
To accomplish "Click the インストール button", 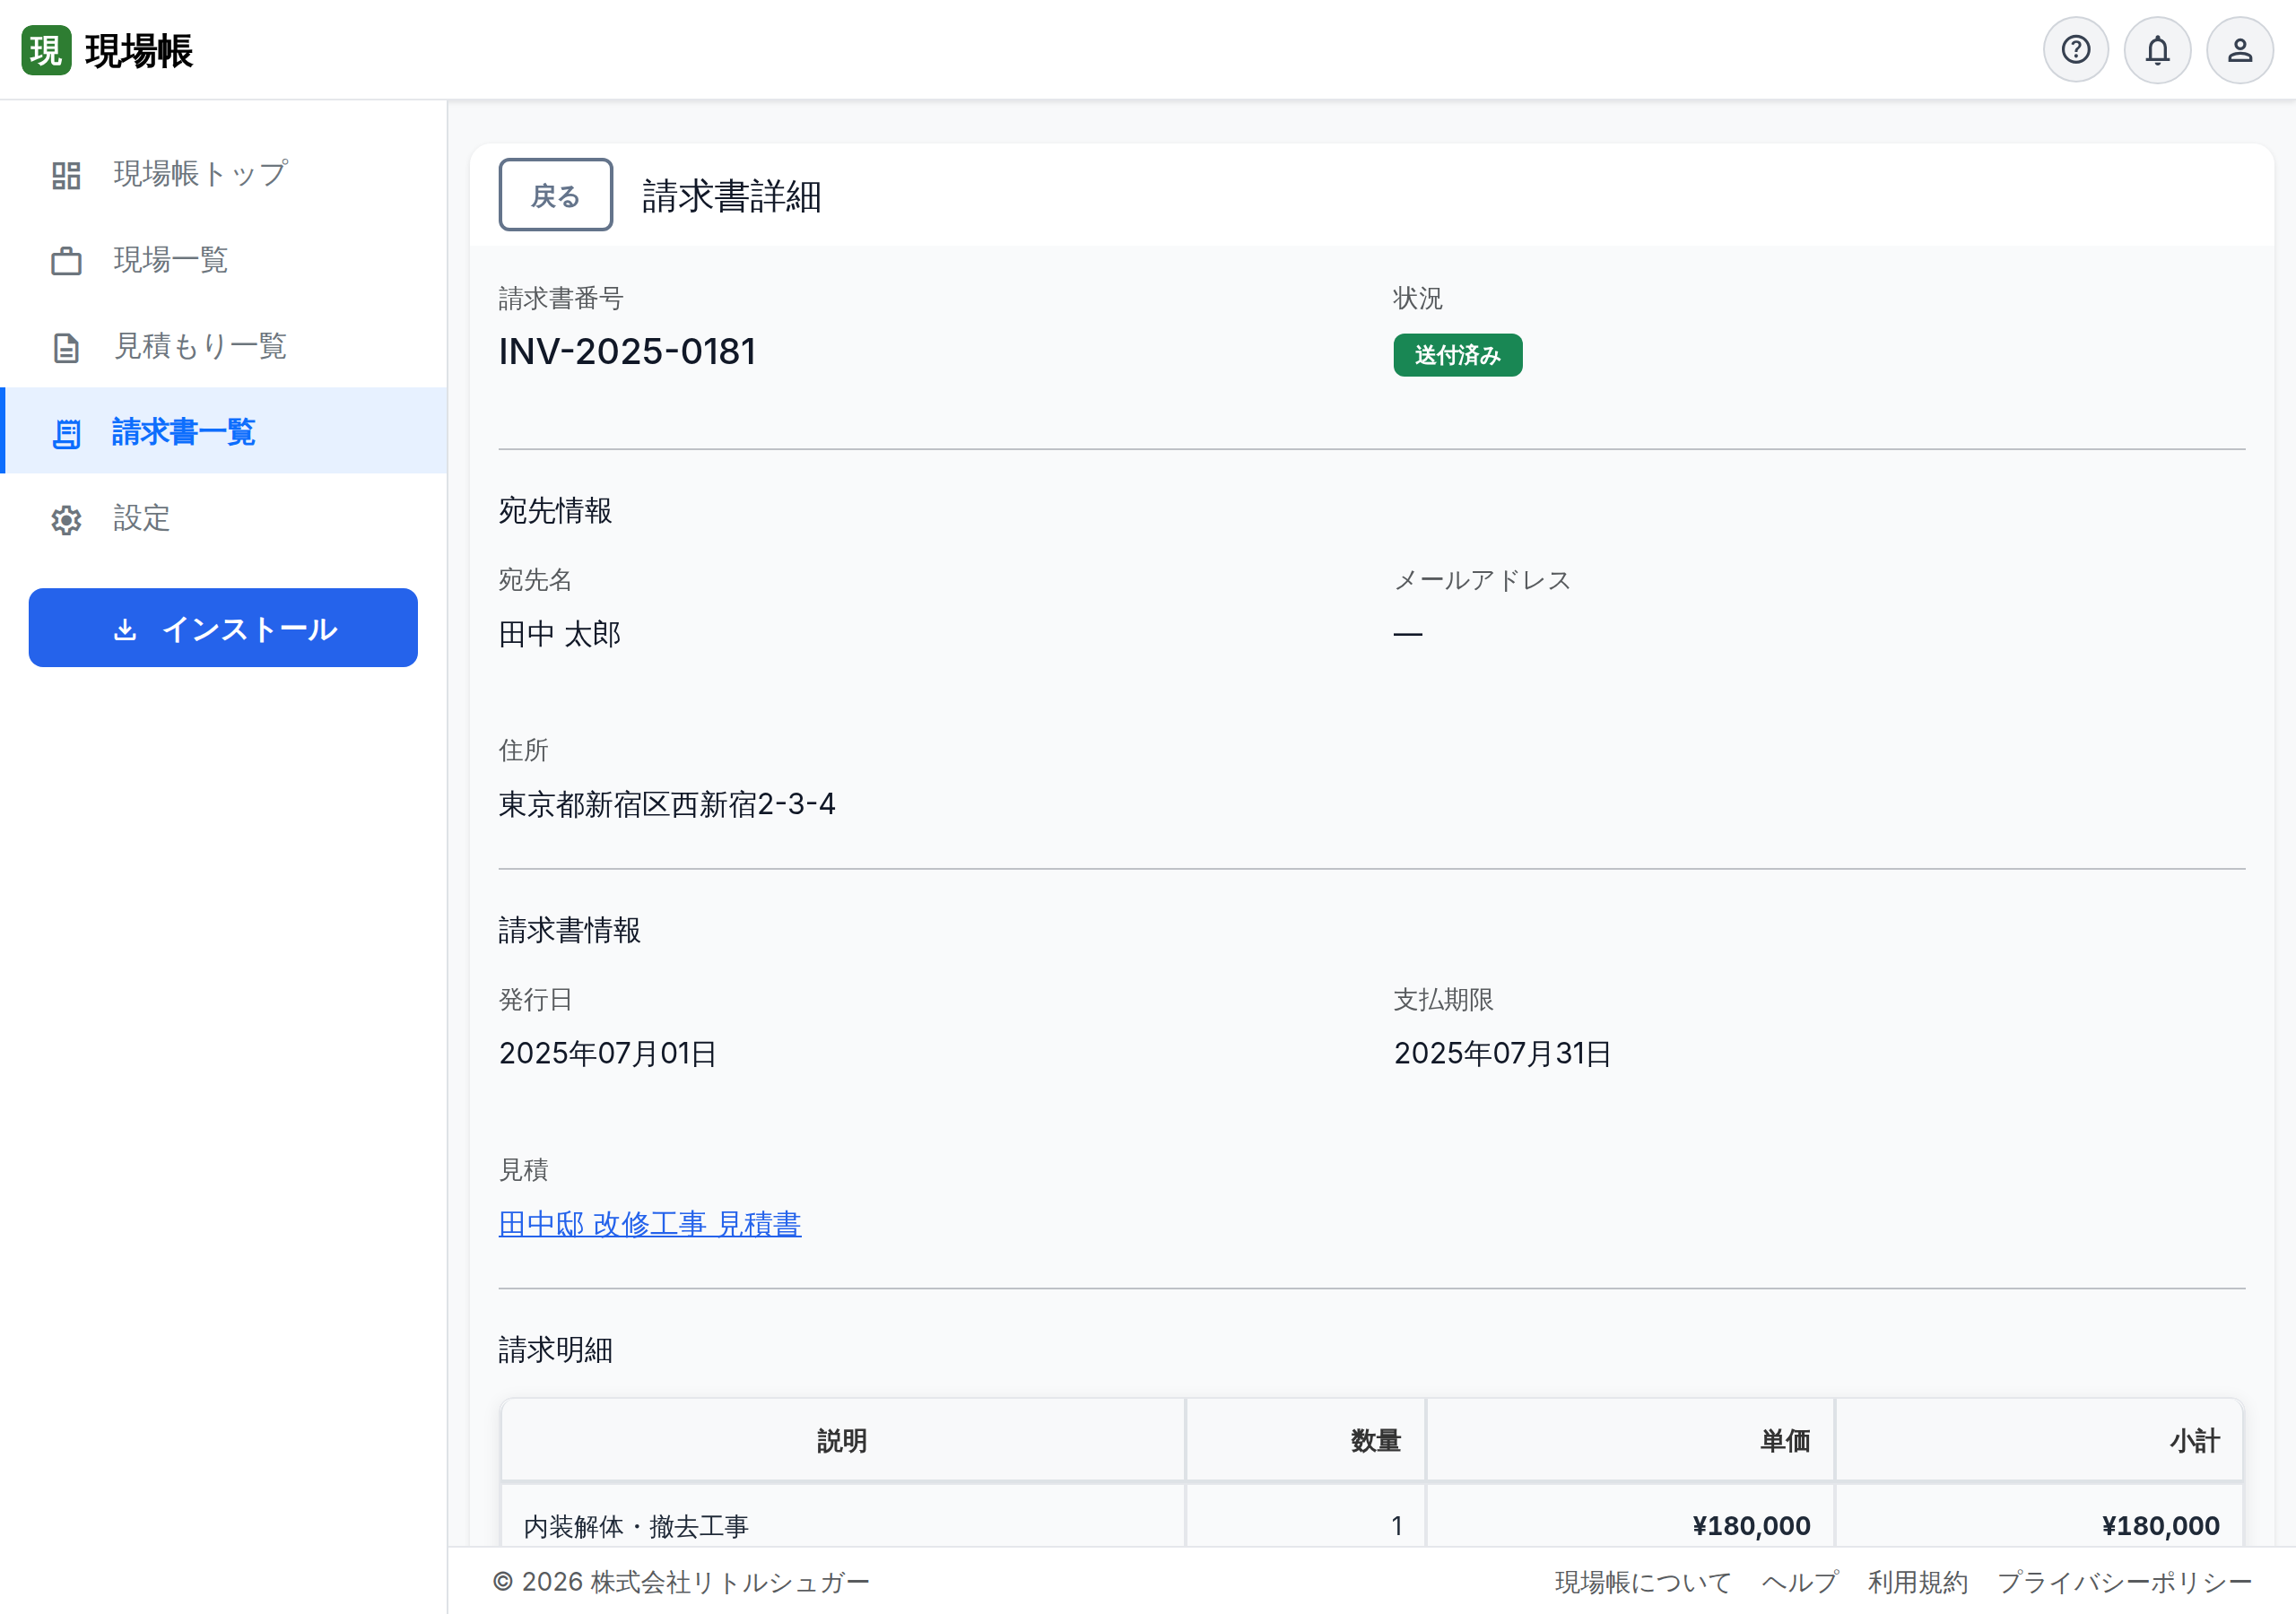I will pyautogui.click(x=223, y=628).
